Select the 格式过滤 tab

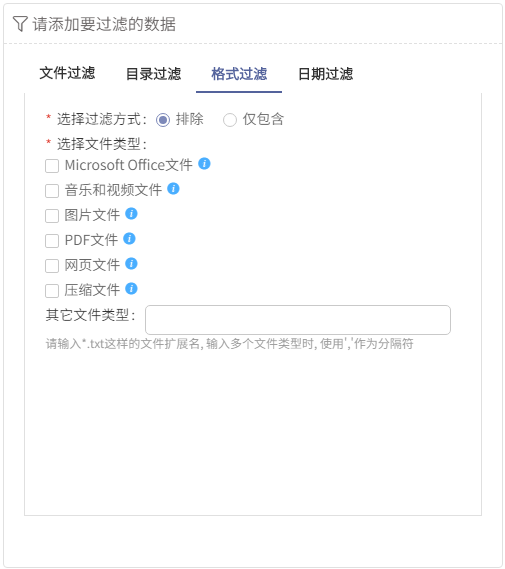[239, 74]
